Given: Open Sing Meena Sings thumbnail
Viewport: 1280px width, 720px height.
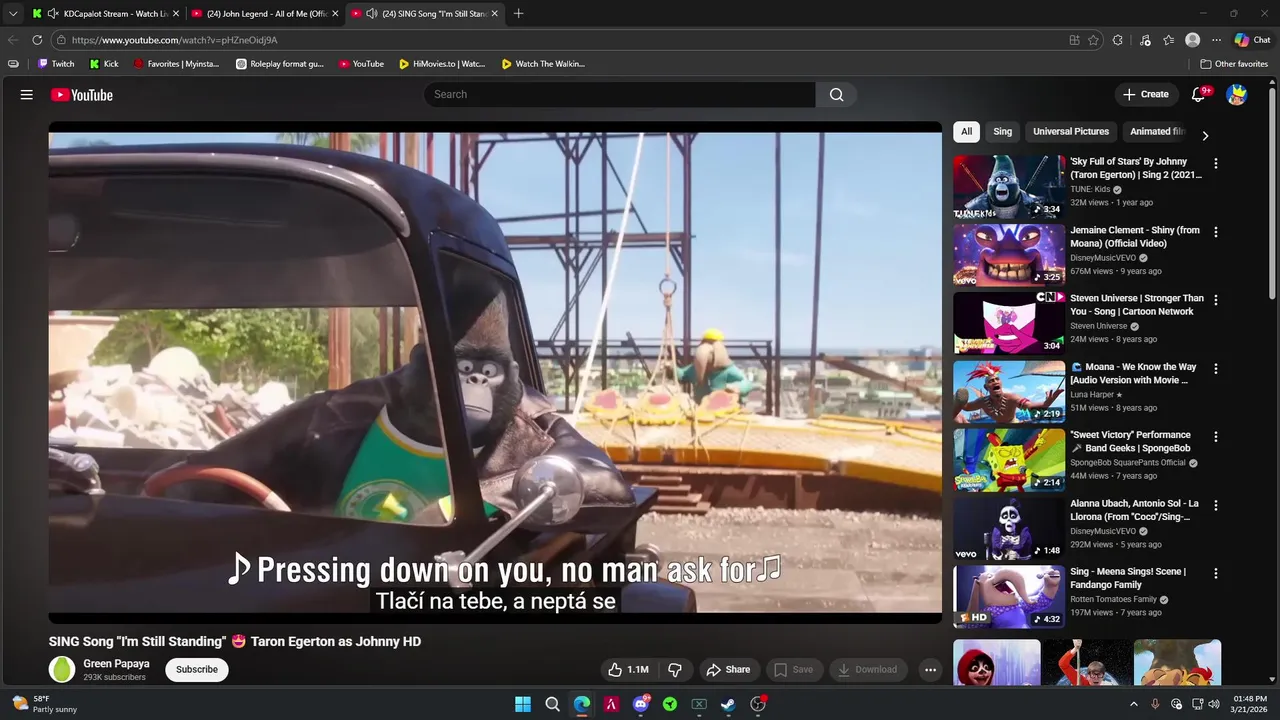Looking at the screenshot, I should (1009, 597).
